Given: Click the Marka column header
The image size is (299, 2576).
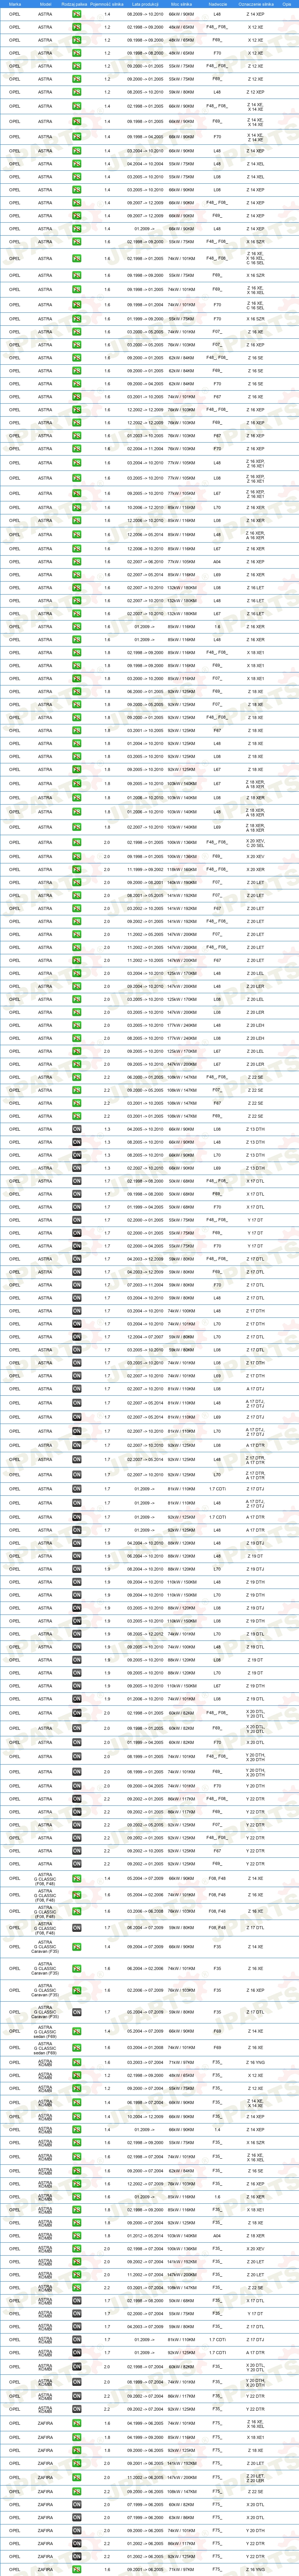Looking at the screenshot, I should click(14, 4).
